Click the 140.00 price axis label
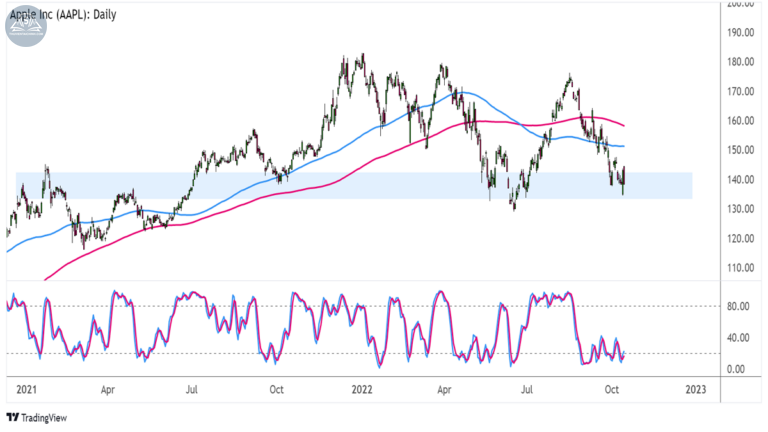 tap(740, 179)
